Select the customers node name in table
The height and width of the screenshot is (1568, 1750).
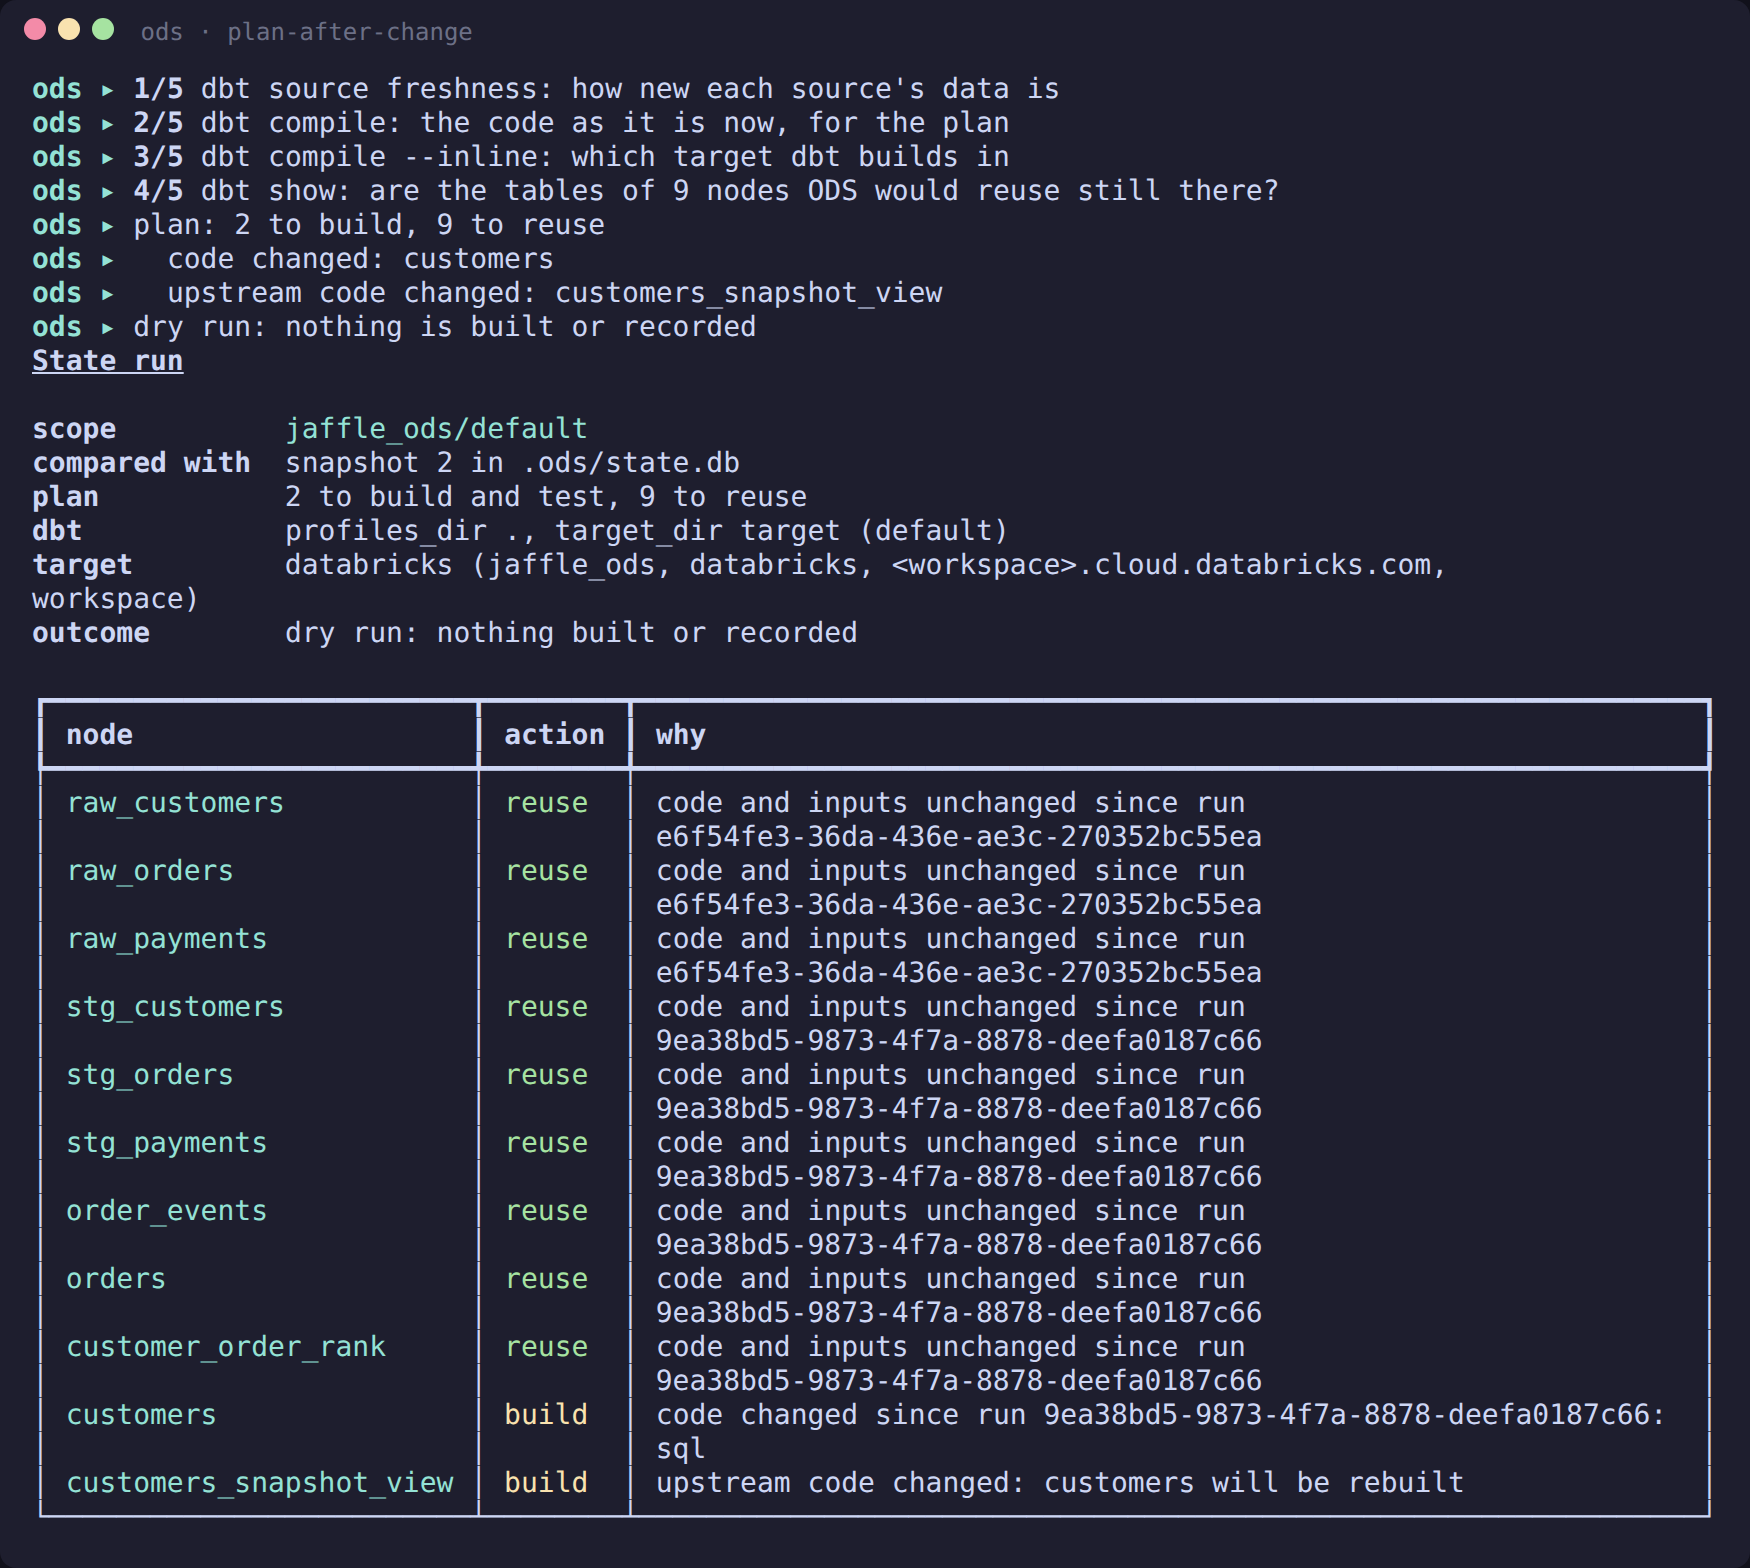tap(141, 1415)
